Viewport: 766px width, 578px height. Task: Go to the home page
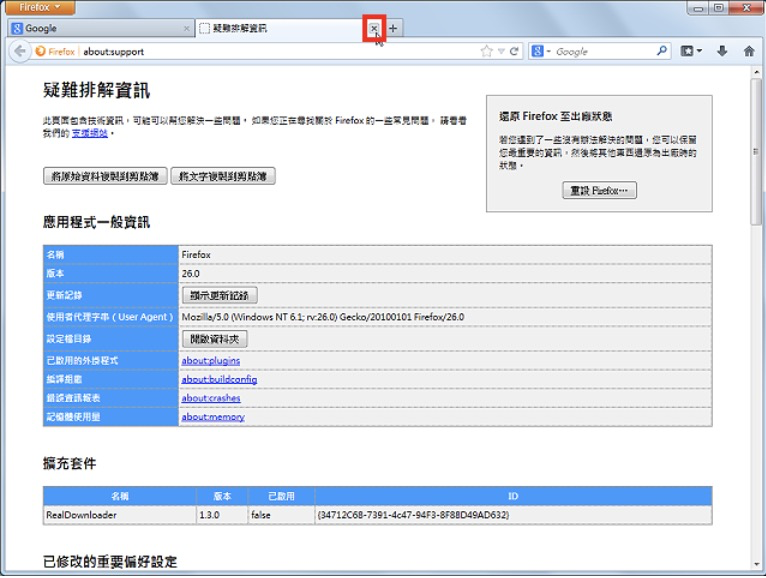[x=749, y=51]
